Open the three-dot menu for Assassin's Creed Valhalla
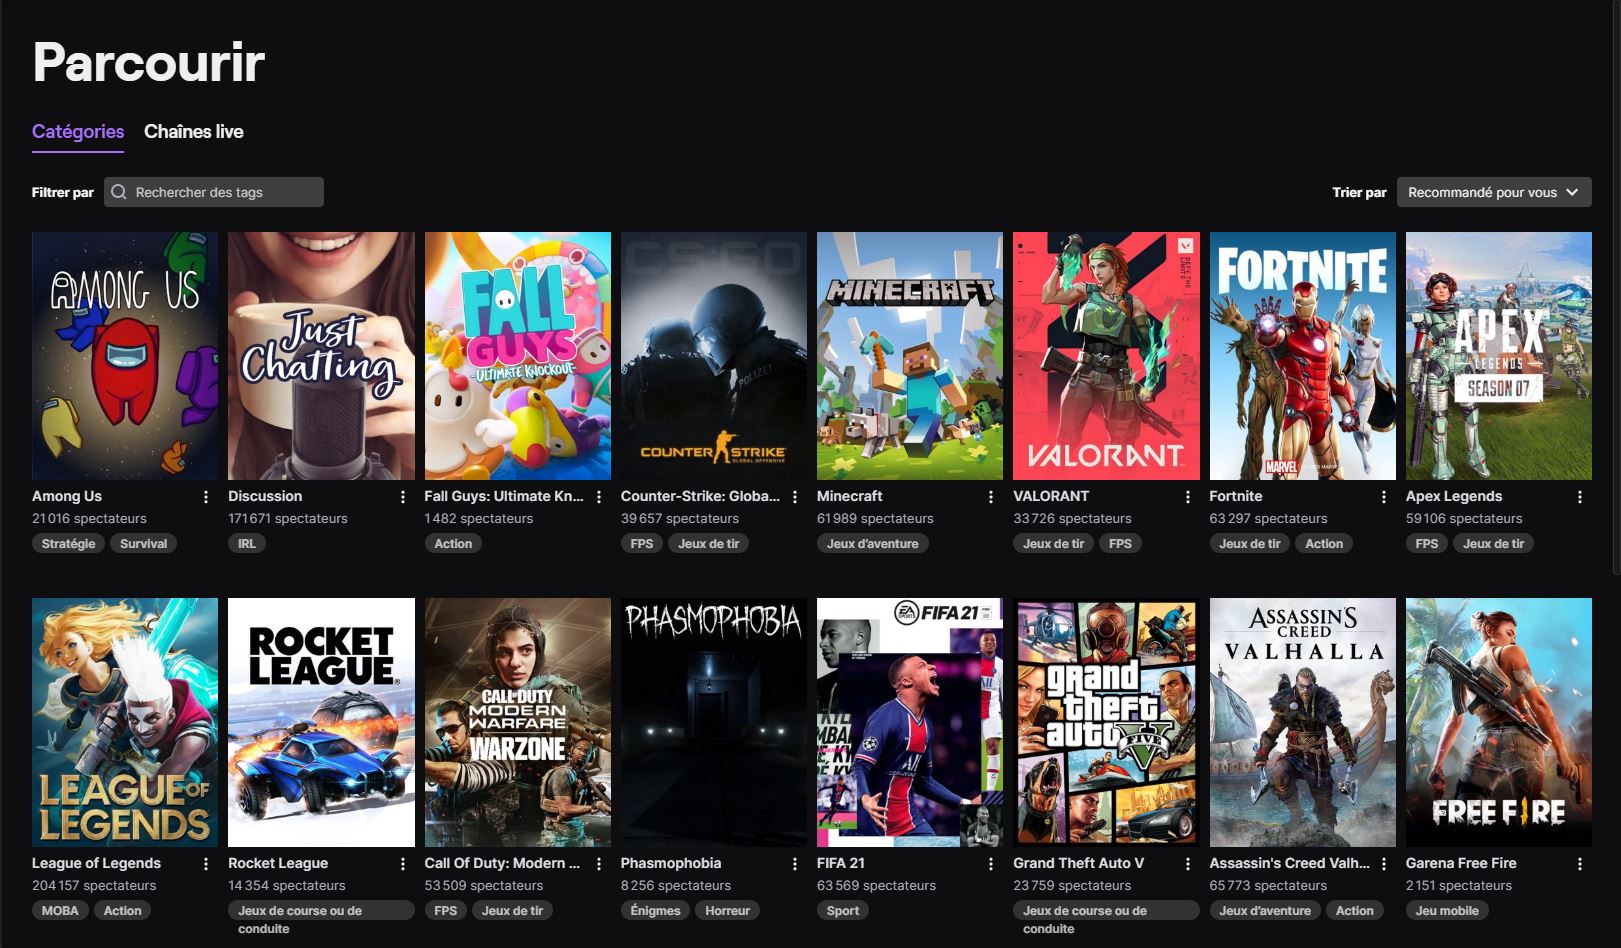1621x948 pixels. (1384, 864)
